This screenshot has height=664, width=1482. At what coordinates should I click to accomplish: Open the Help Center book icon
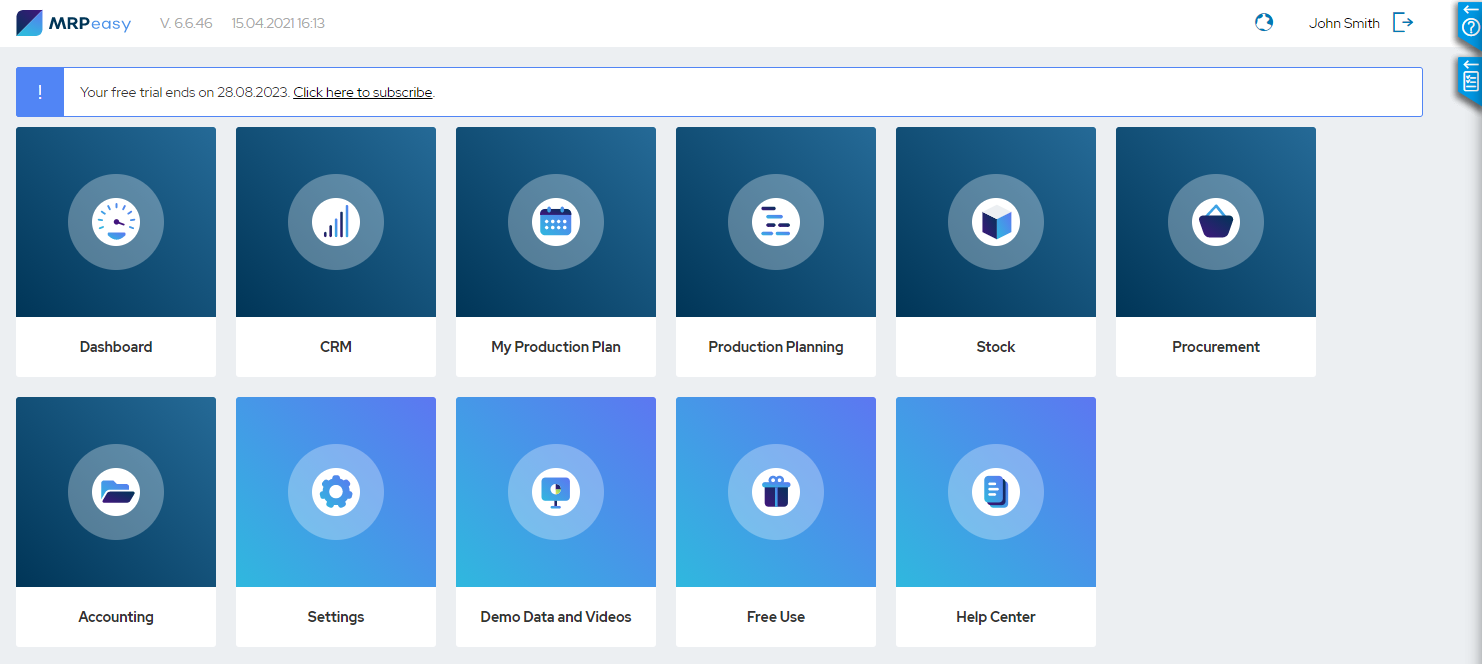click(x=995, y=492)
